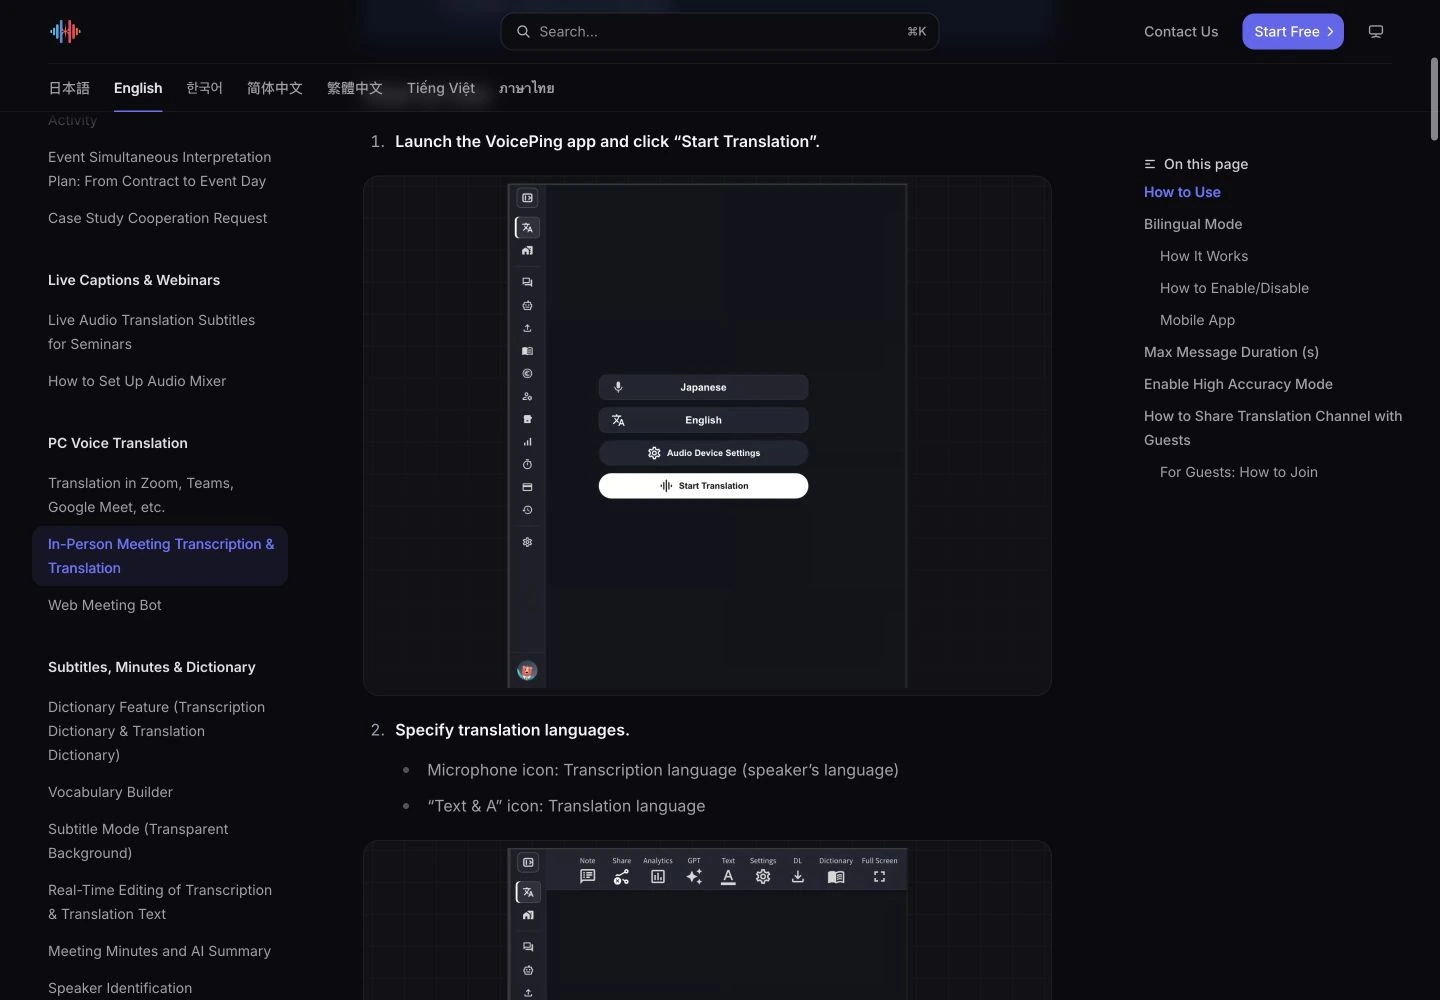
Task: Select the English language tab
Action: [138, 88]
